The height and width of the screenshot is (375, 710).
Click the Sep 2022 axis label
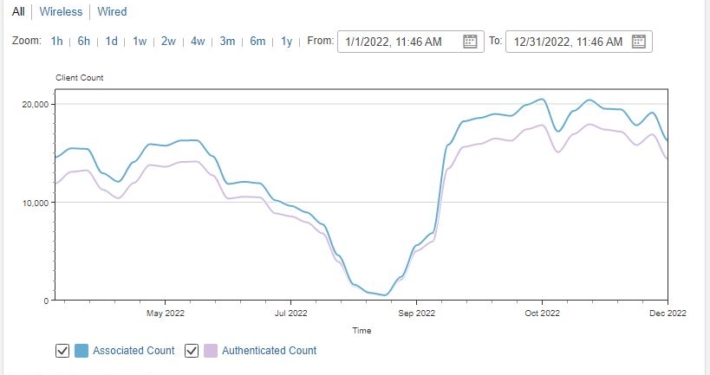point(417,313)
